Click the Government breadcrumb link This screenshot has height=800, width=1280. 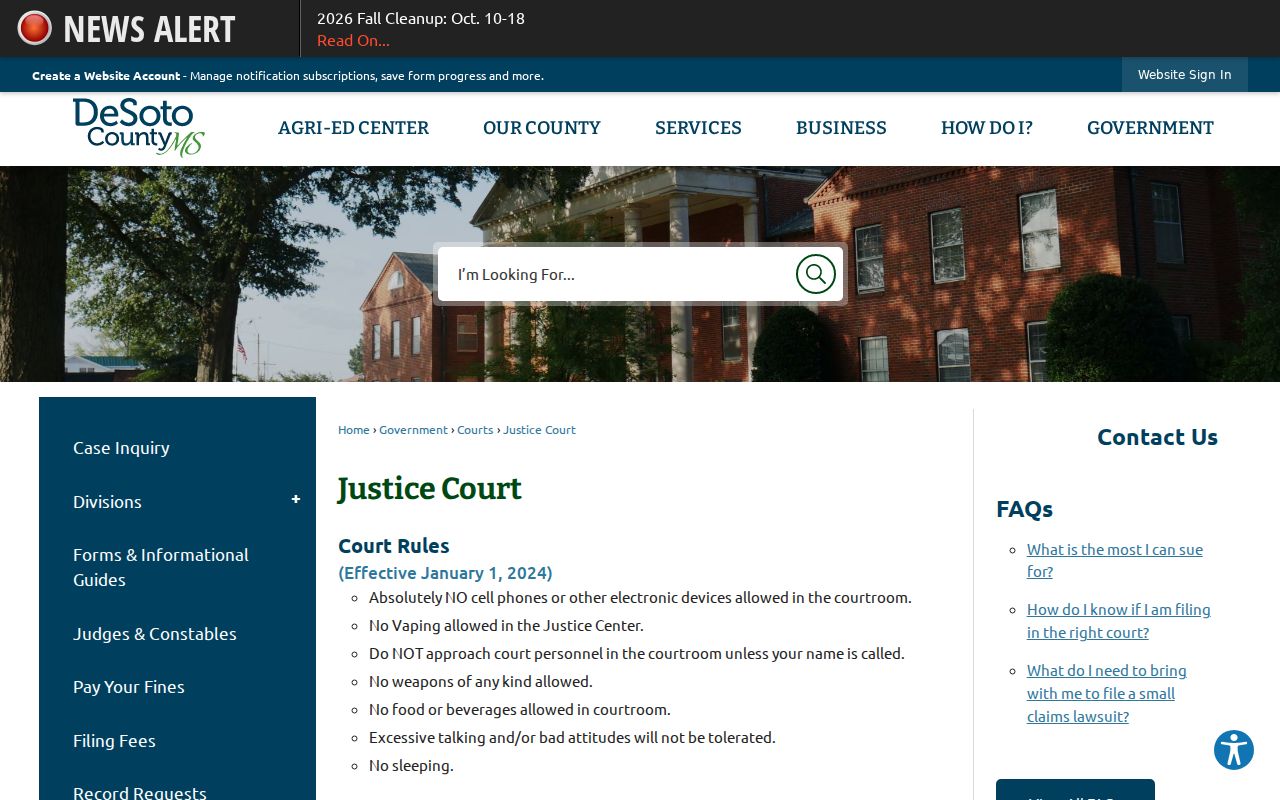click(413, 430)
